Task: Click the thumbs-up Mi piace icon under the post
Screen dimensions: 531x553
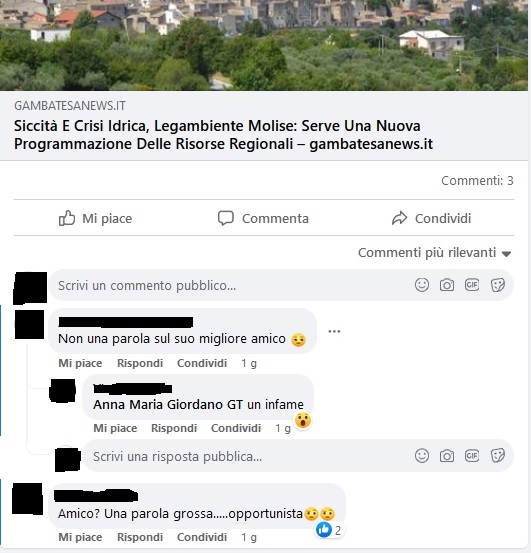Action: pyautogui.click(x=67, y=218)
